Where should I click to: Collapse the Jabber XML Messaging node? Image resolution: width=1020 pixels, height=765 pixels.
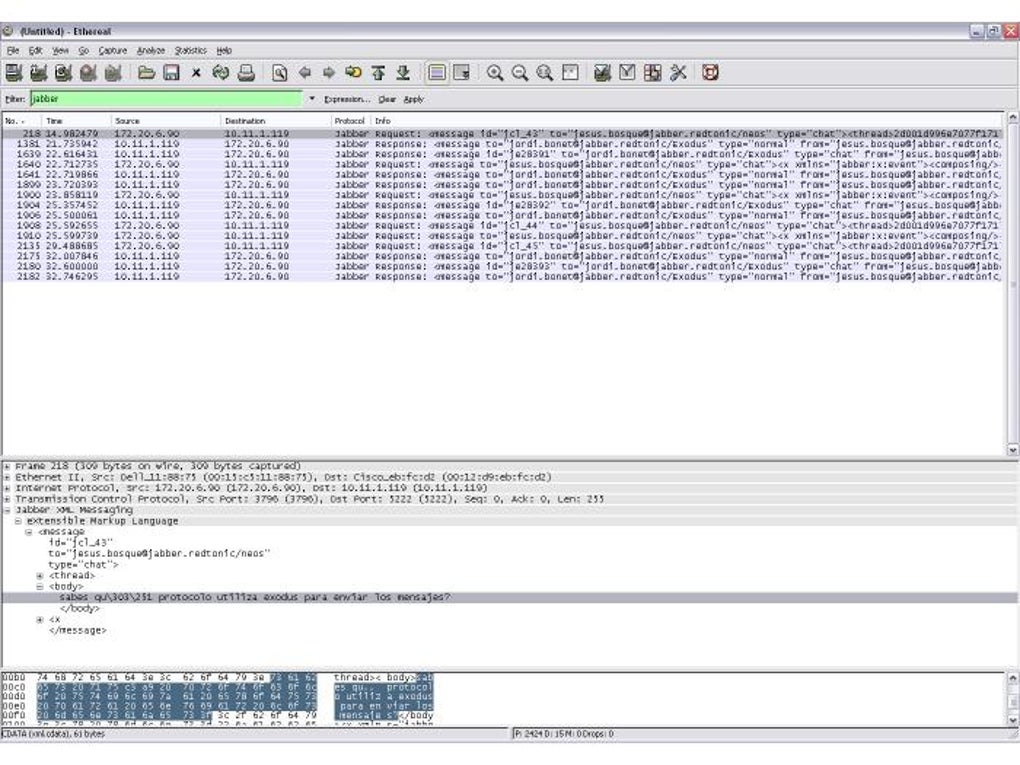[x=7, y=511]
